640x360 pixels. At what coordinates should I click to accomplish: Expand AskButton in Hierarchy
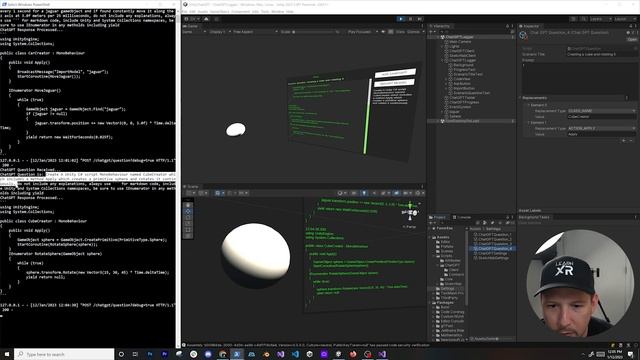click(446, 84)
